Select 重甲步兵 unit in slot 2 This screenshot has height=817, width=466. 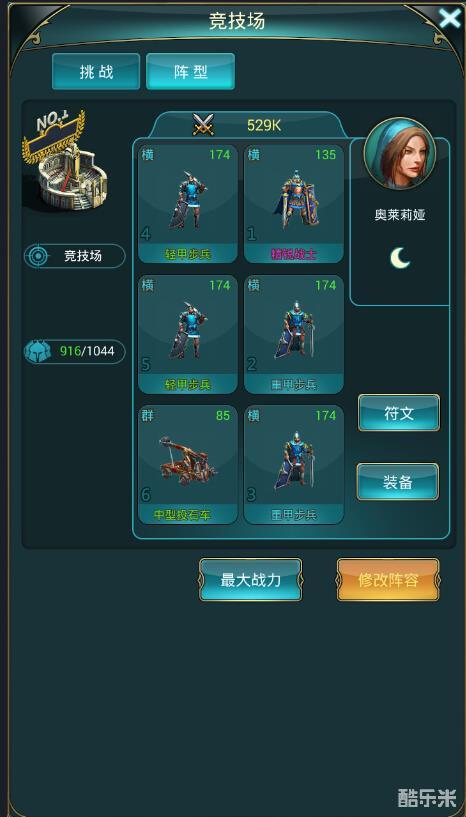pyautogui.click(x=294, y=335)
